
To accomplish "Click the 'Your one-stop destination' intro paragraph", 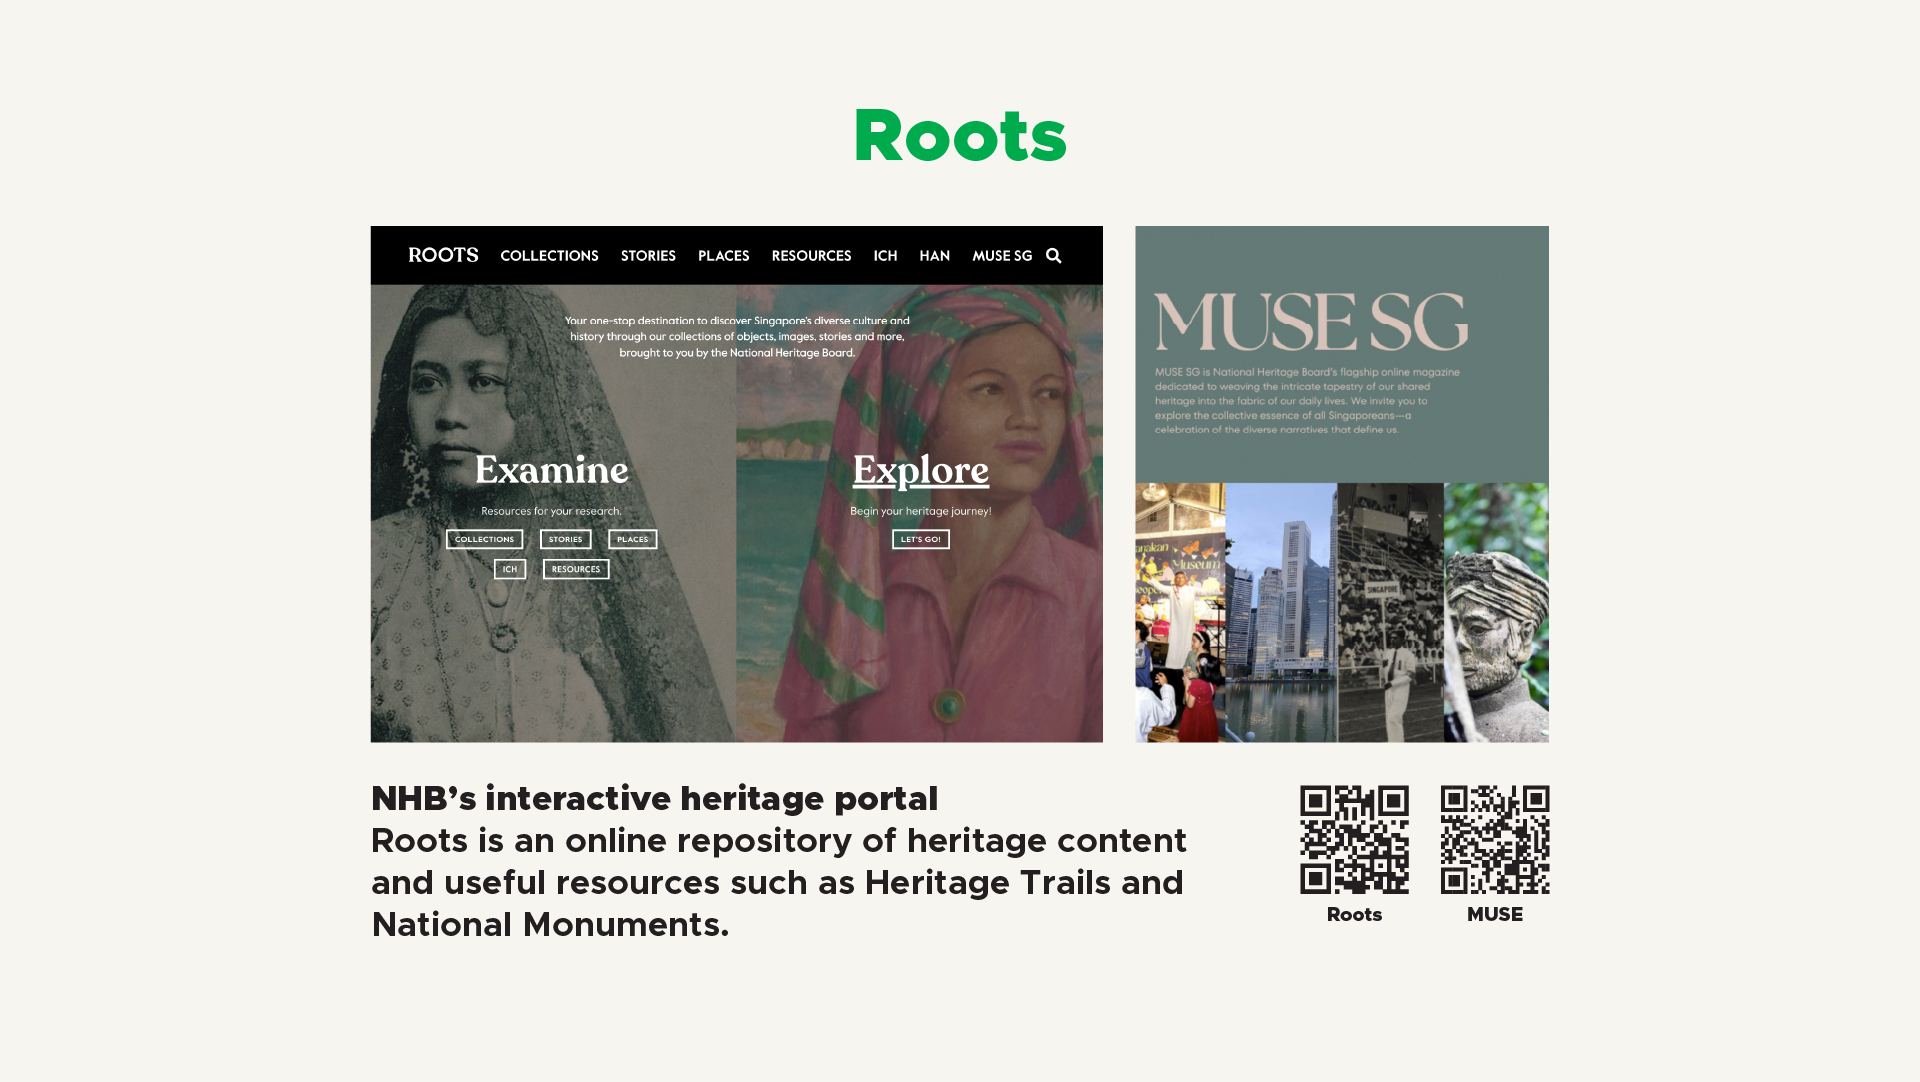I will pyautogui.click(x=737, y=337).
